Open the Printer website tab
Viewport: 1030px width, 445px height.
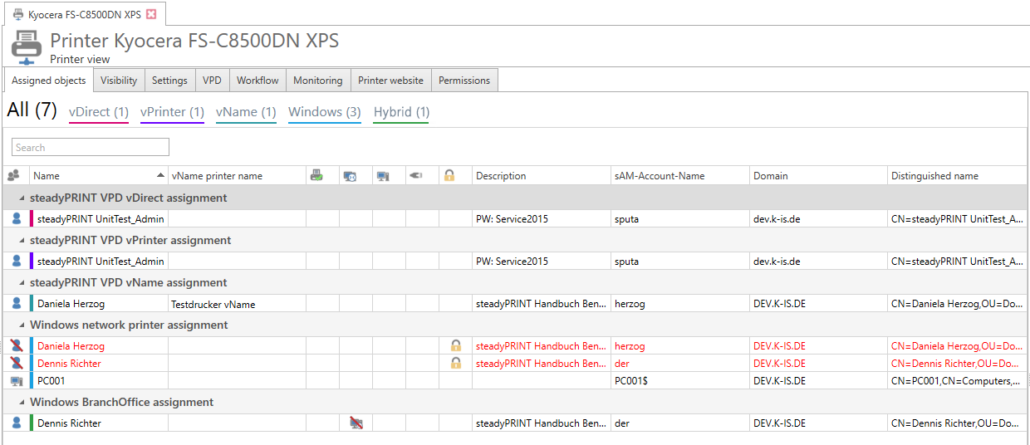(x=391, y=80)
